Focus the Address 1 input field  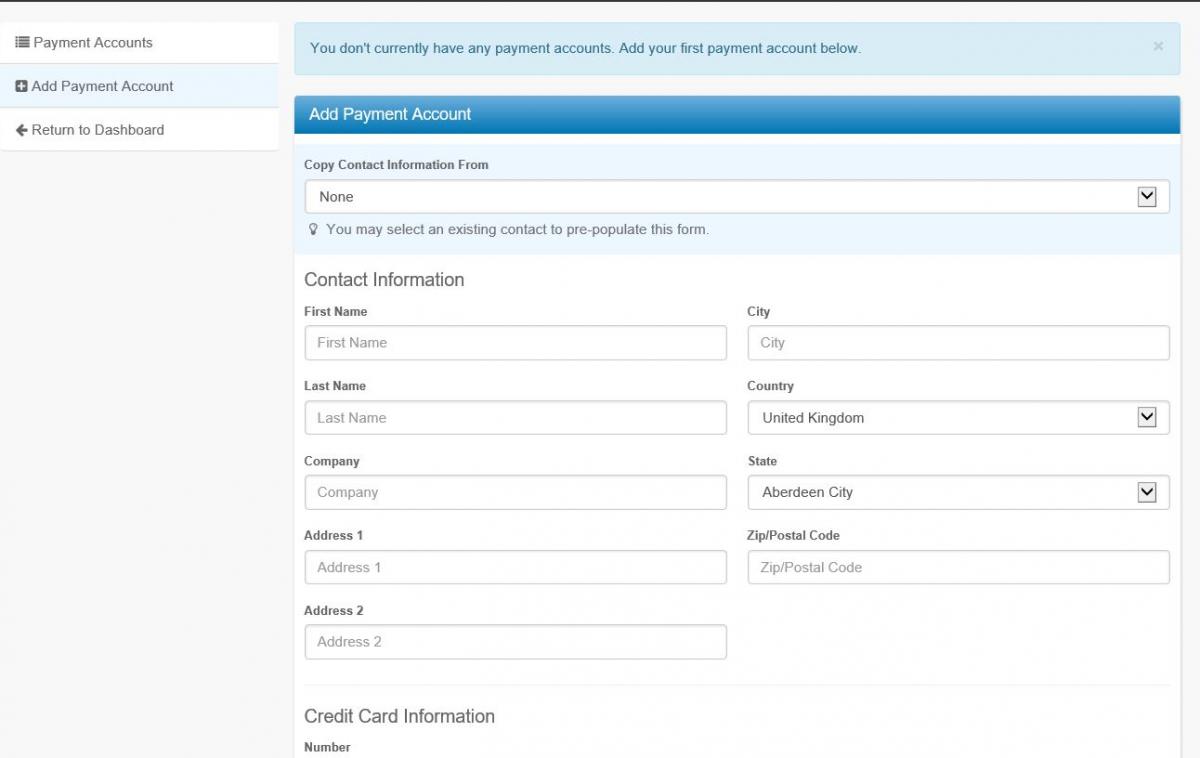pyautogui.click(x=516, y=567)
